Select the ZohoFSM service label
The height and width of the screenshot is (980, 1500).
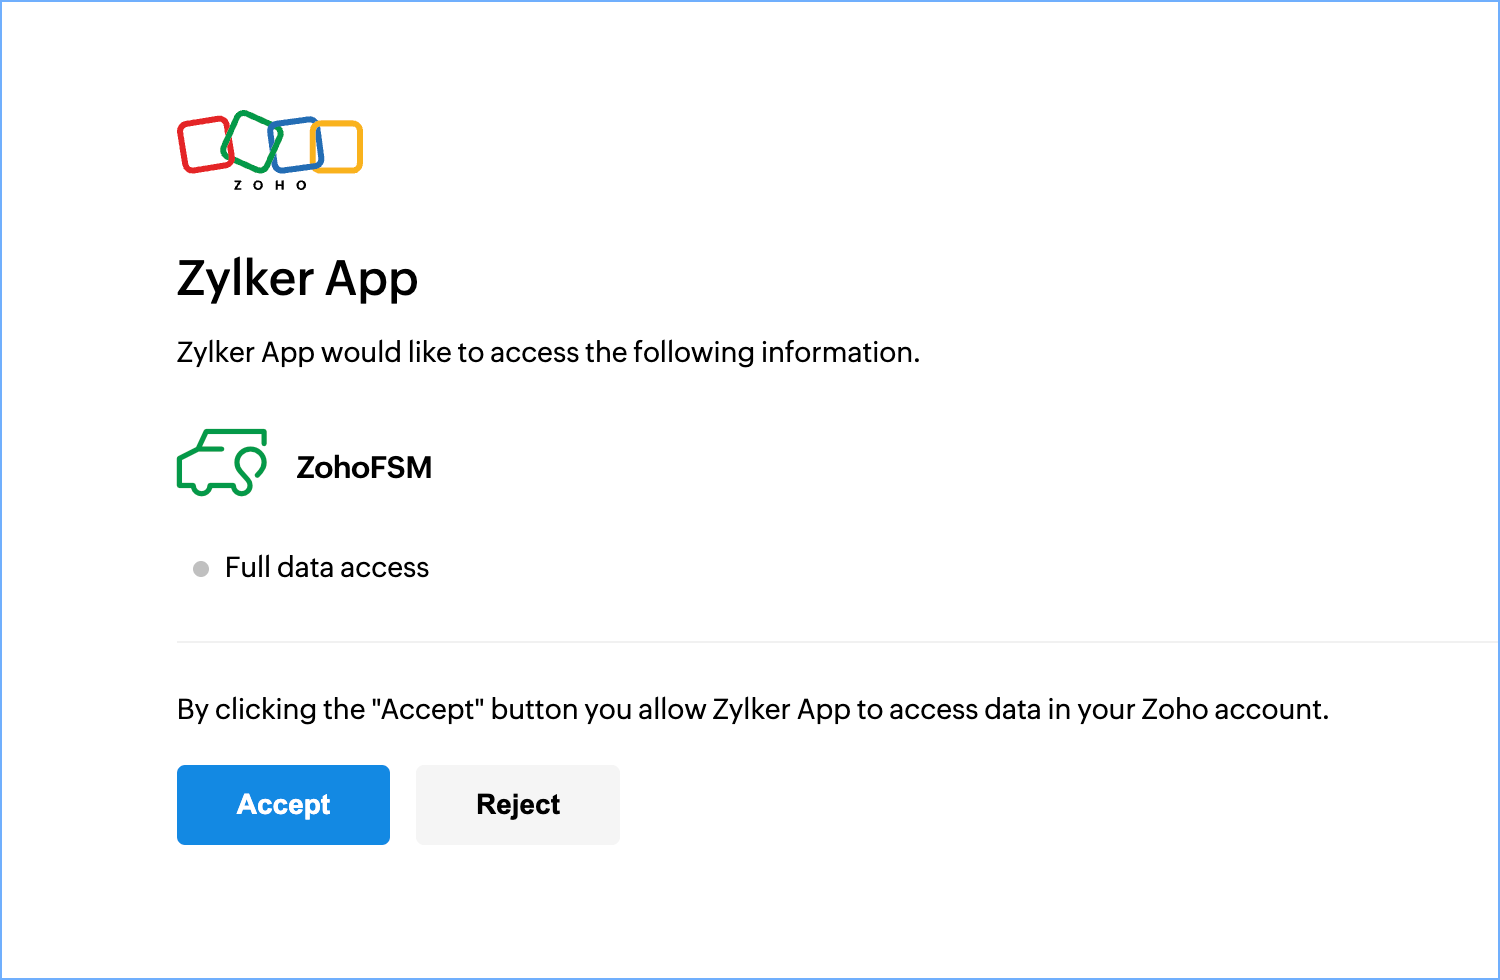tap(364, 467)
